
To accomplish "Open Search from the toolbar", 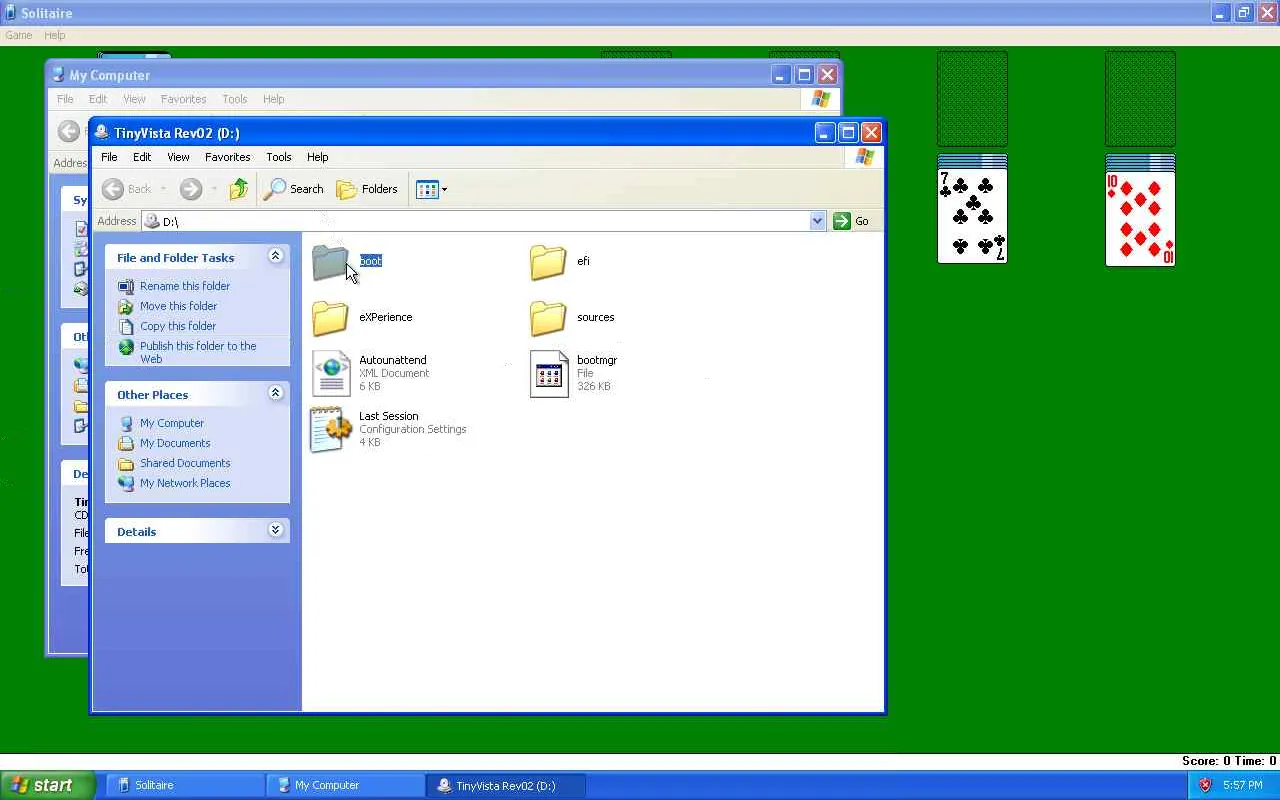I will pos(294,189).
